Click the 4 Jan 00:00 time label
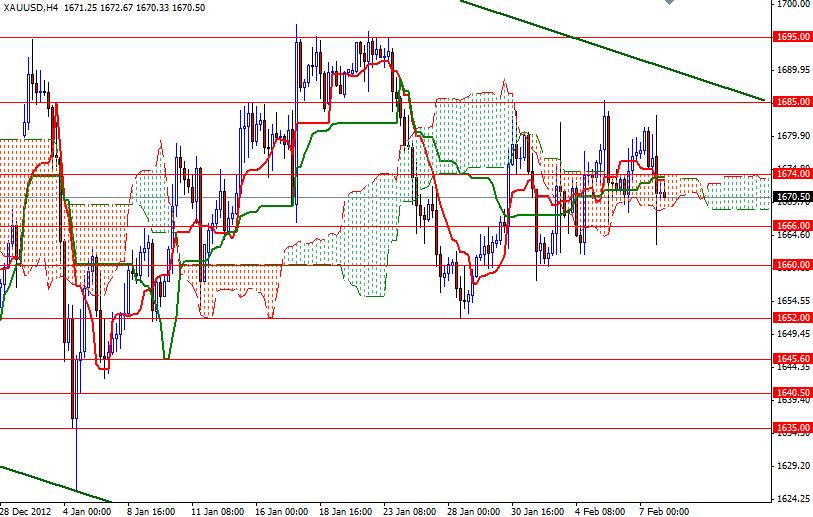 (88, 509)
